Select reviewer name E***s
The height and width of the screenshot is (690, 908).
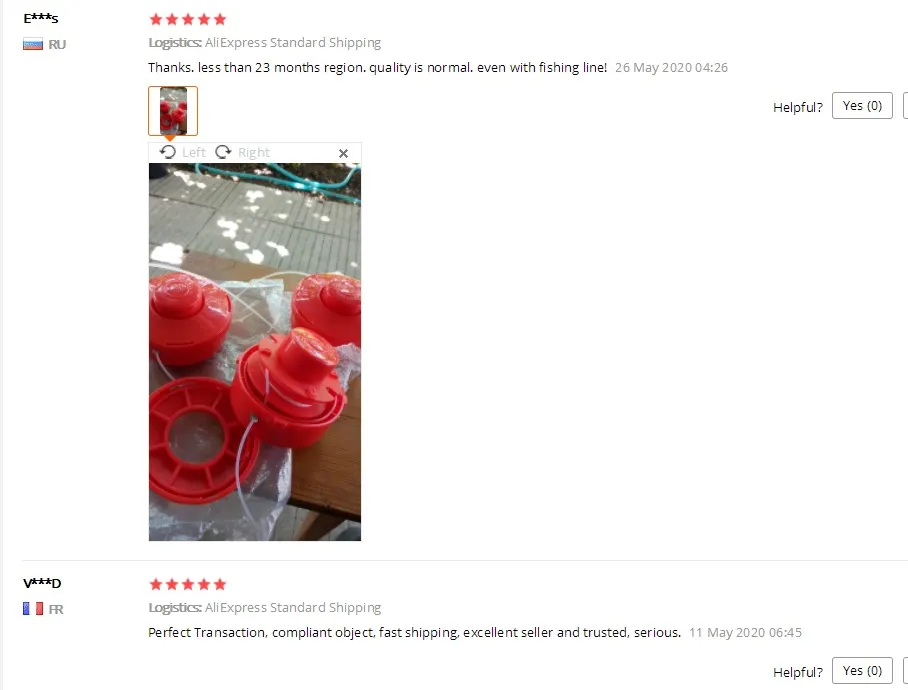[41, 19]
